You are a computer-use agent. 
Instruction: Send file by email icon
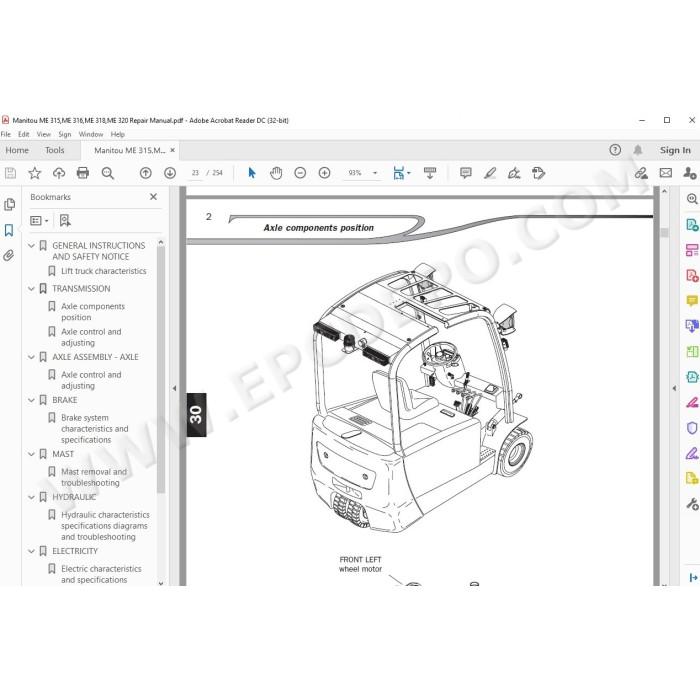666,173
